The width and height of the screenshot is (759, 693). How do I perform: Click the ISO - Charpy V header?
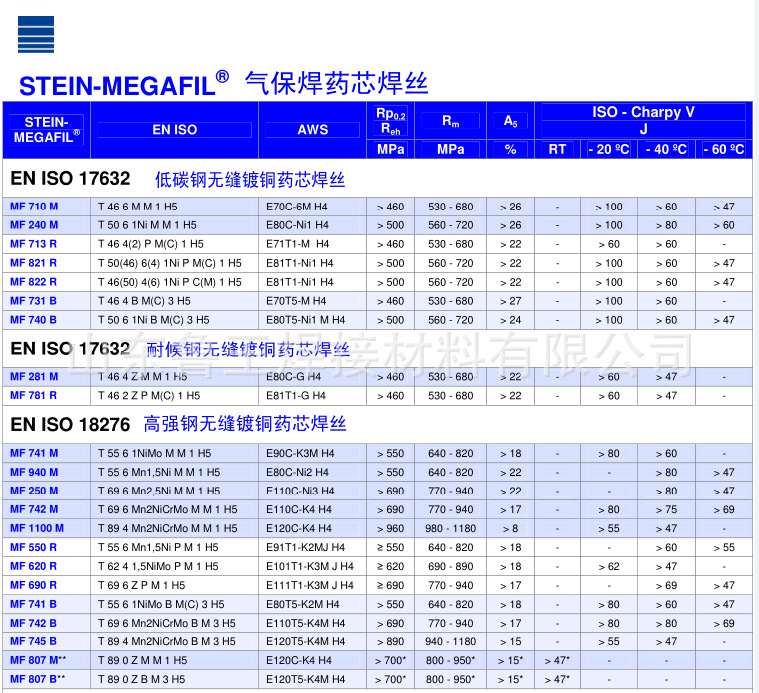[643, 113]
